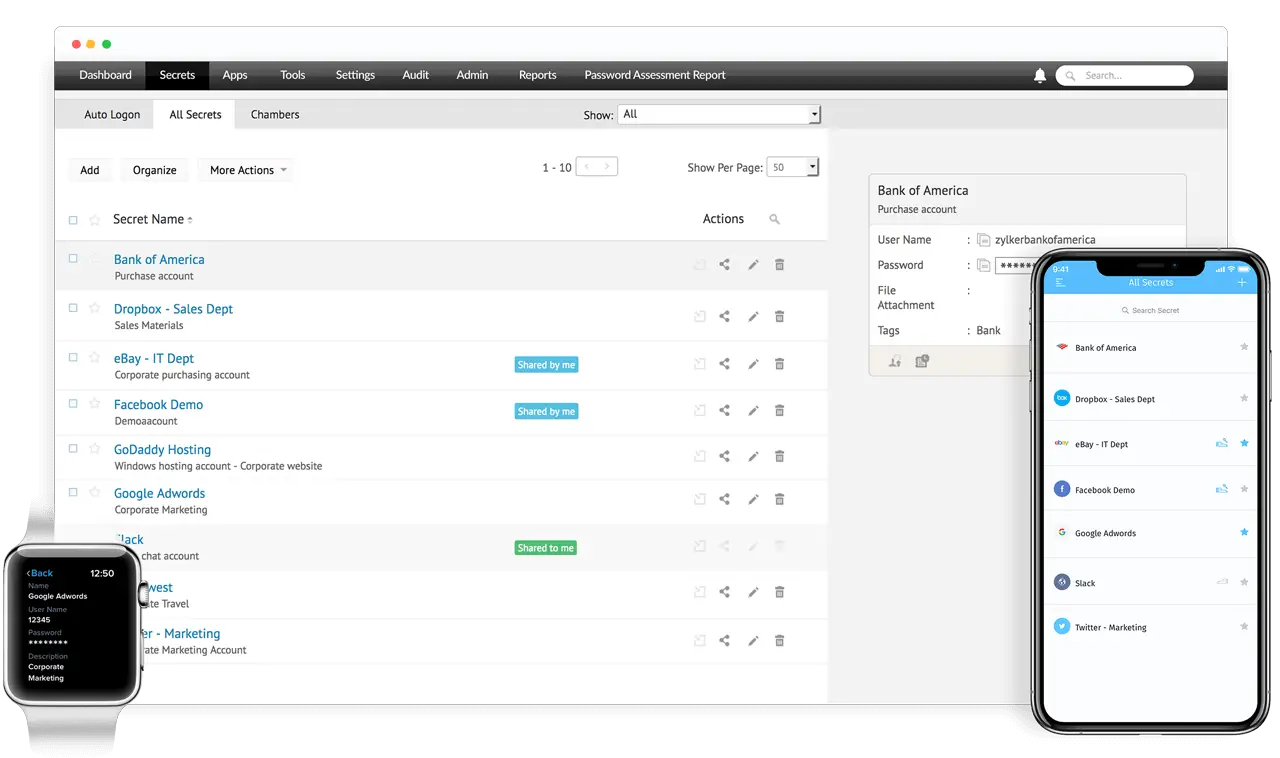Delete the Facebook Demo secret
The width and height of the screenshot is (1280, 758).
(x=780, y=410)
